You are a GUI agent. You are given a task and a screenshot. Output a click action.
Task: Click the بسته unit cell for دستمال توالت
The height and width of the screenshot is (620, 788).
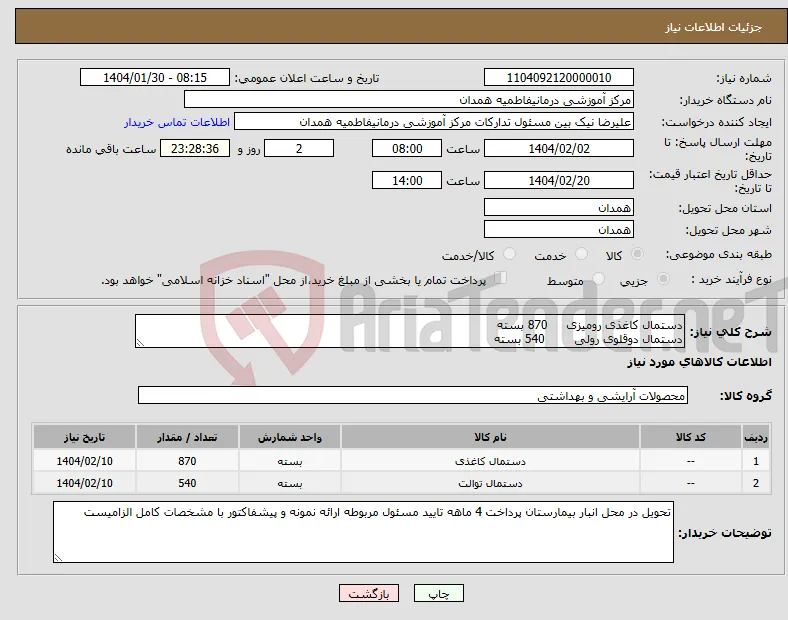click(x=290, y=483)
